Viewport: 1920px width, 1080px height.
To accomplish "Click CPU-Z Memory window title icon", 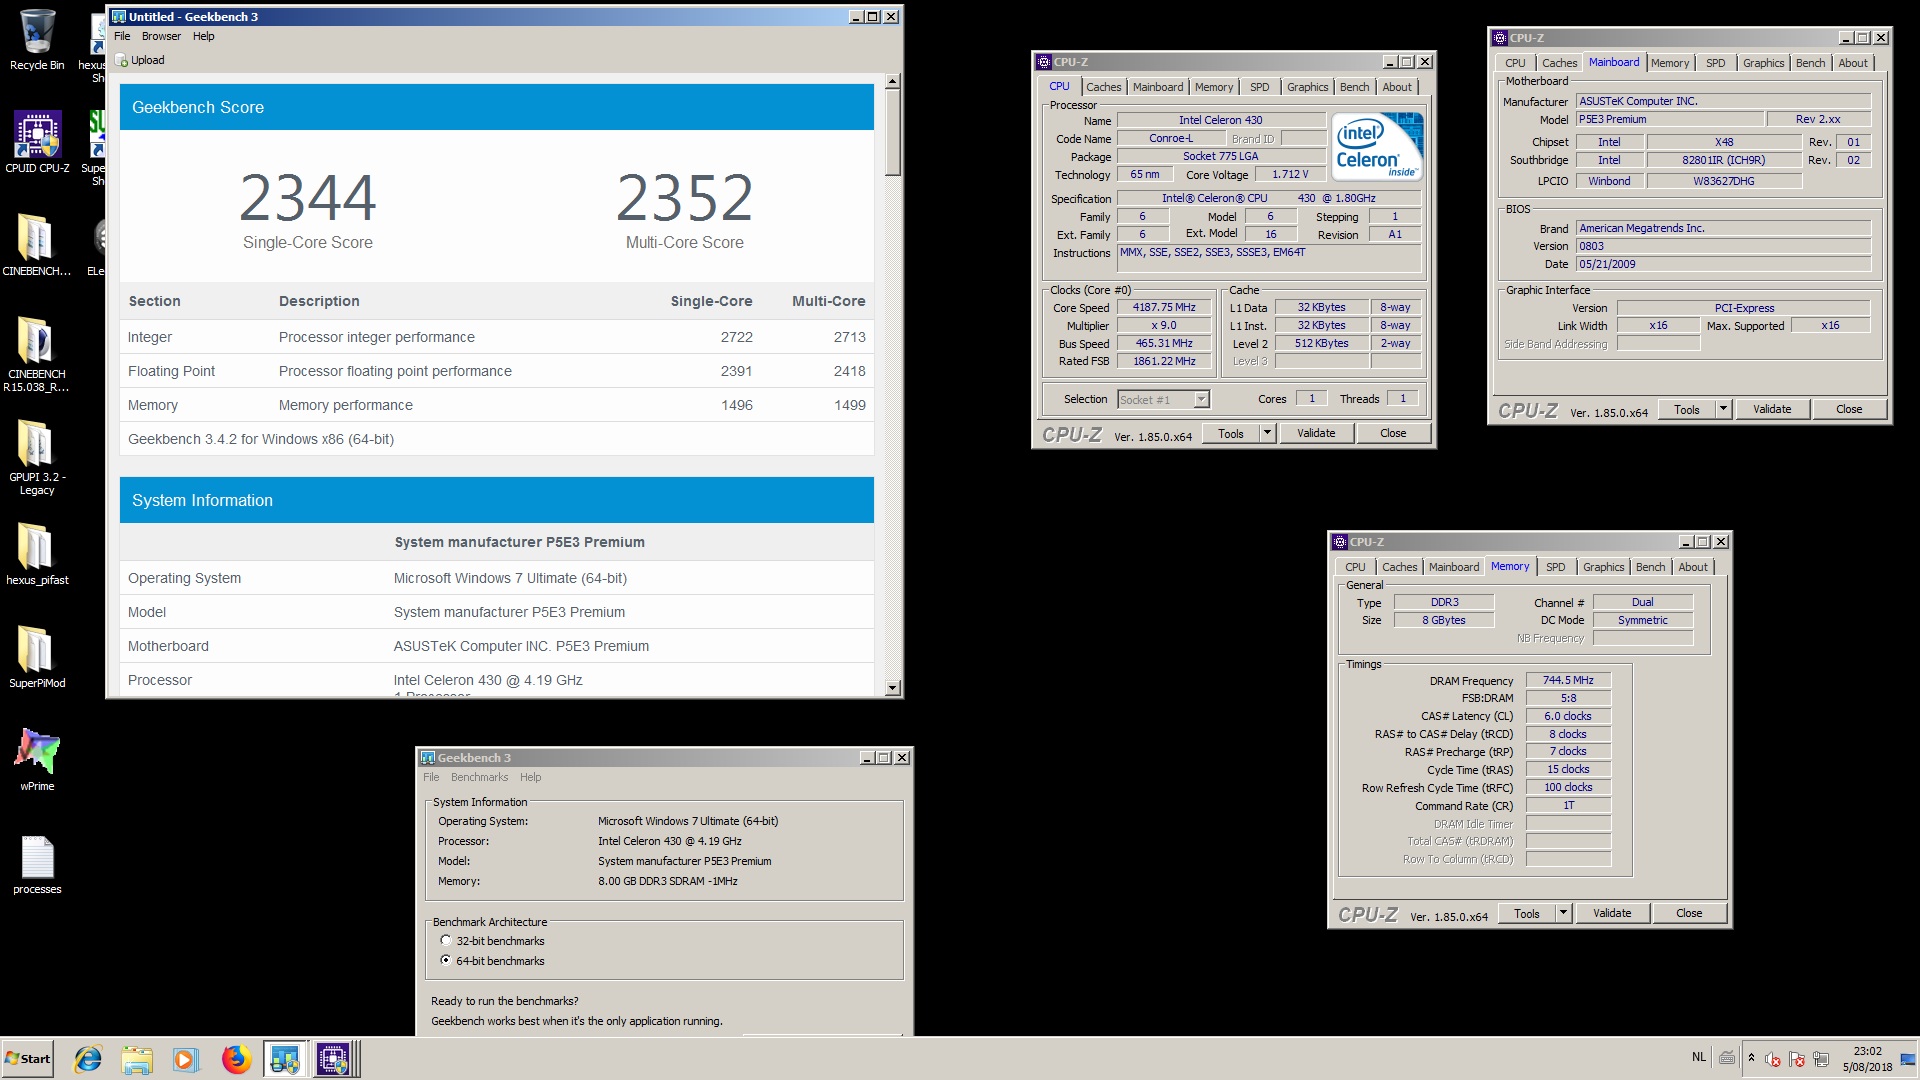I will [x=1340, y=542].
